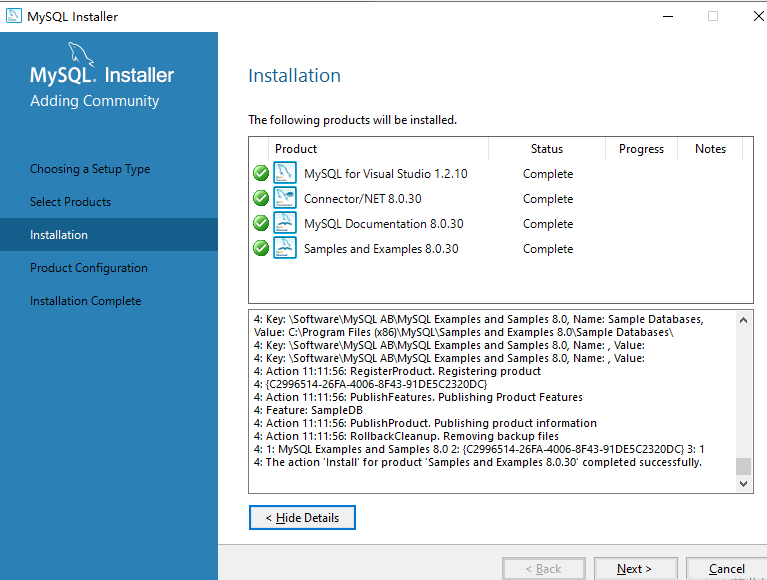This screenshot has width=767, height=580.
Task: Go to the Select Products step
Action: click(x=70, y=202)
